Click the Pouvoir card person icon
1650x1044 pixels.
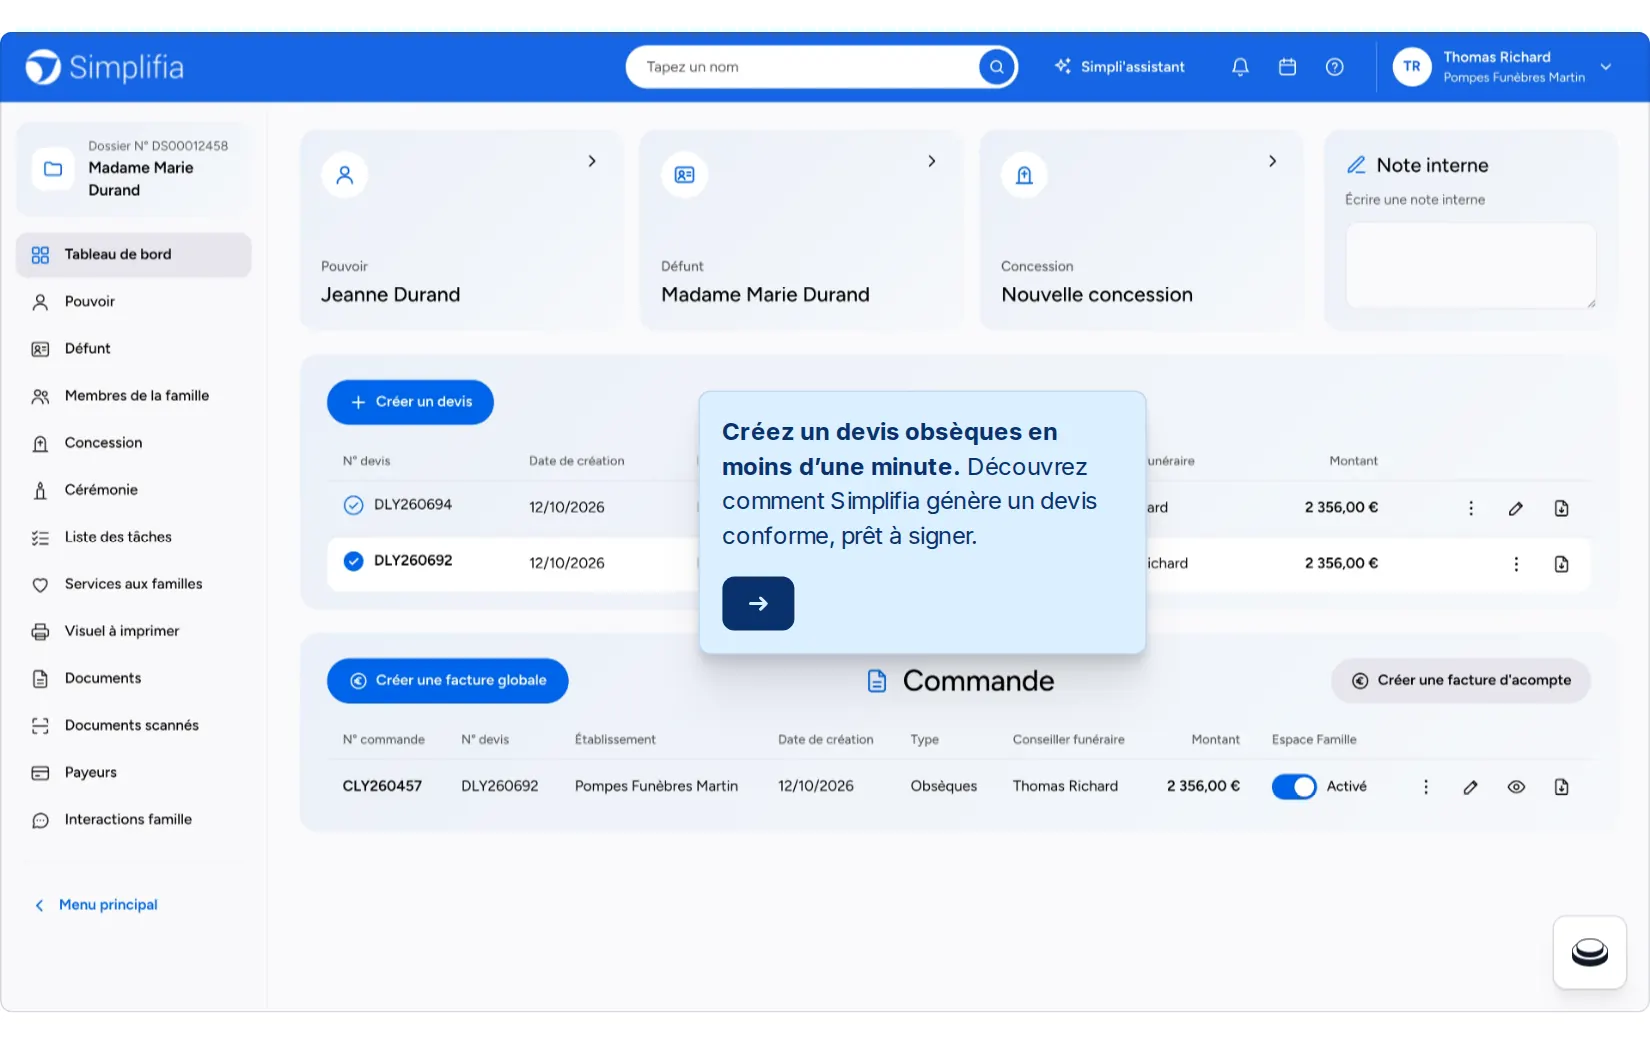click(344, 175)
